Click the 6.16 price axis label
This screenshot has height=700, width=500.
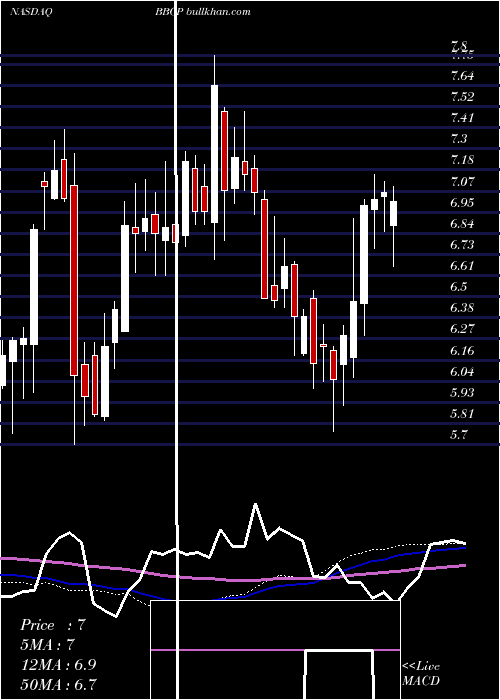(x=462, y=350)
